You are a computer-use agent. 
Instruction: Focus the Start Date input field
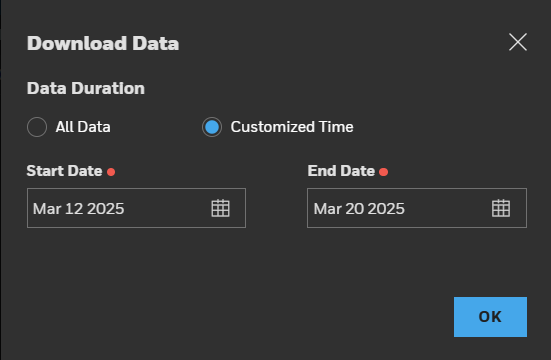[136, 208]
